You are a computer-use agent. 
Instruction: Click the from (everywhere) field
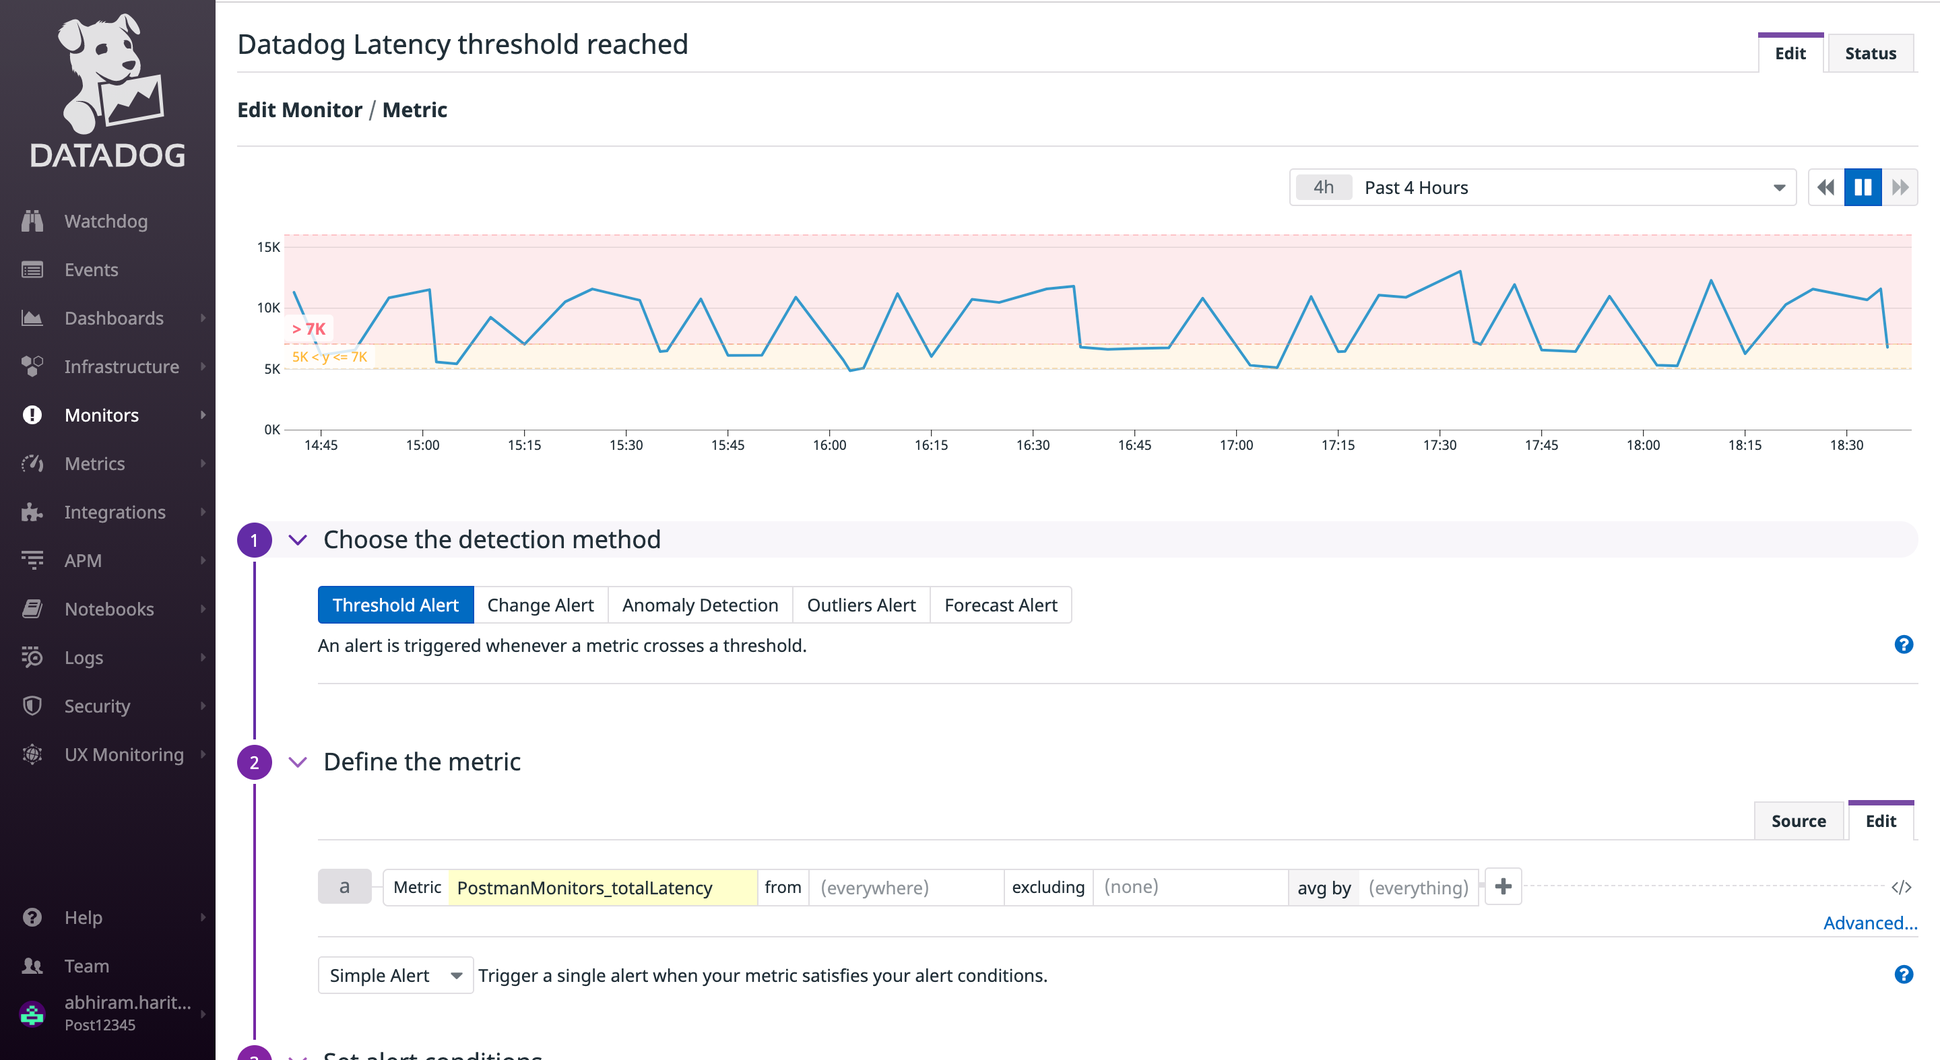(x=906, y=887)
